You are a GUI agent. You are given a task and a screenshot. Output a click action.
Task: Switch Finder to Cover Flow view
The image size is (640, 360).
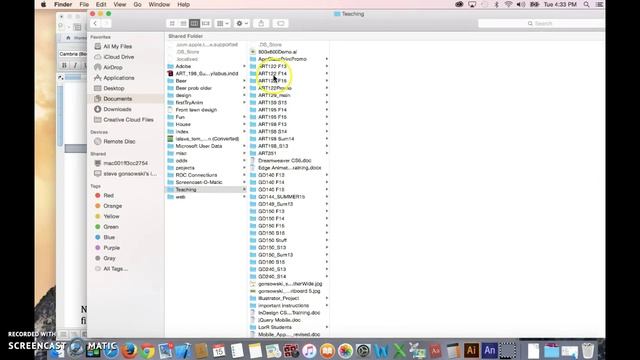206,24
